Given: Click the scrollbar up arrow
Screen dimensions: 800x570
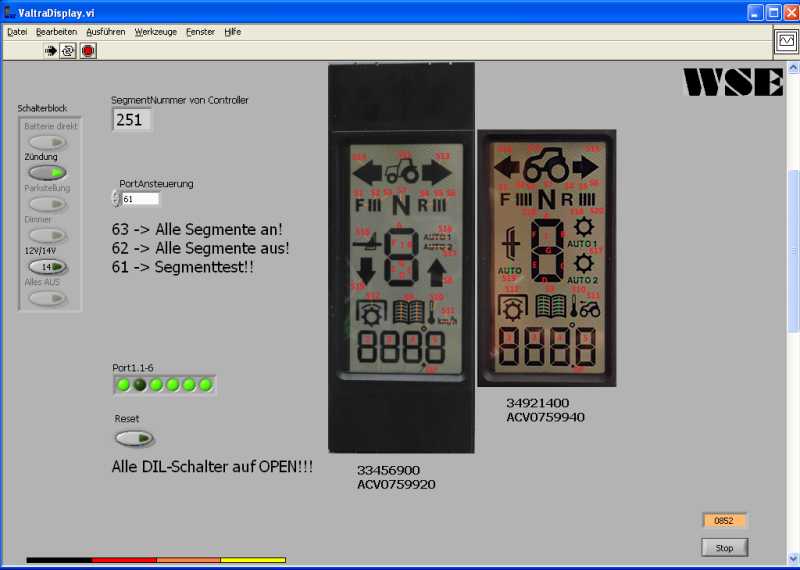Looking at the screenshot, I should 794,67.
